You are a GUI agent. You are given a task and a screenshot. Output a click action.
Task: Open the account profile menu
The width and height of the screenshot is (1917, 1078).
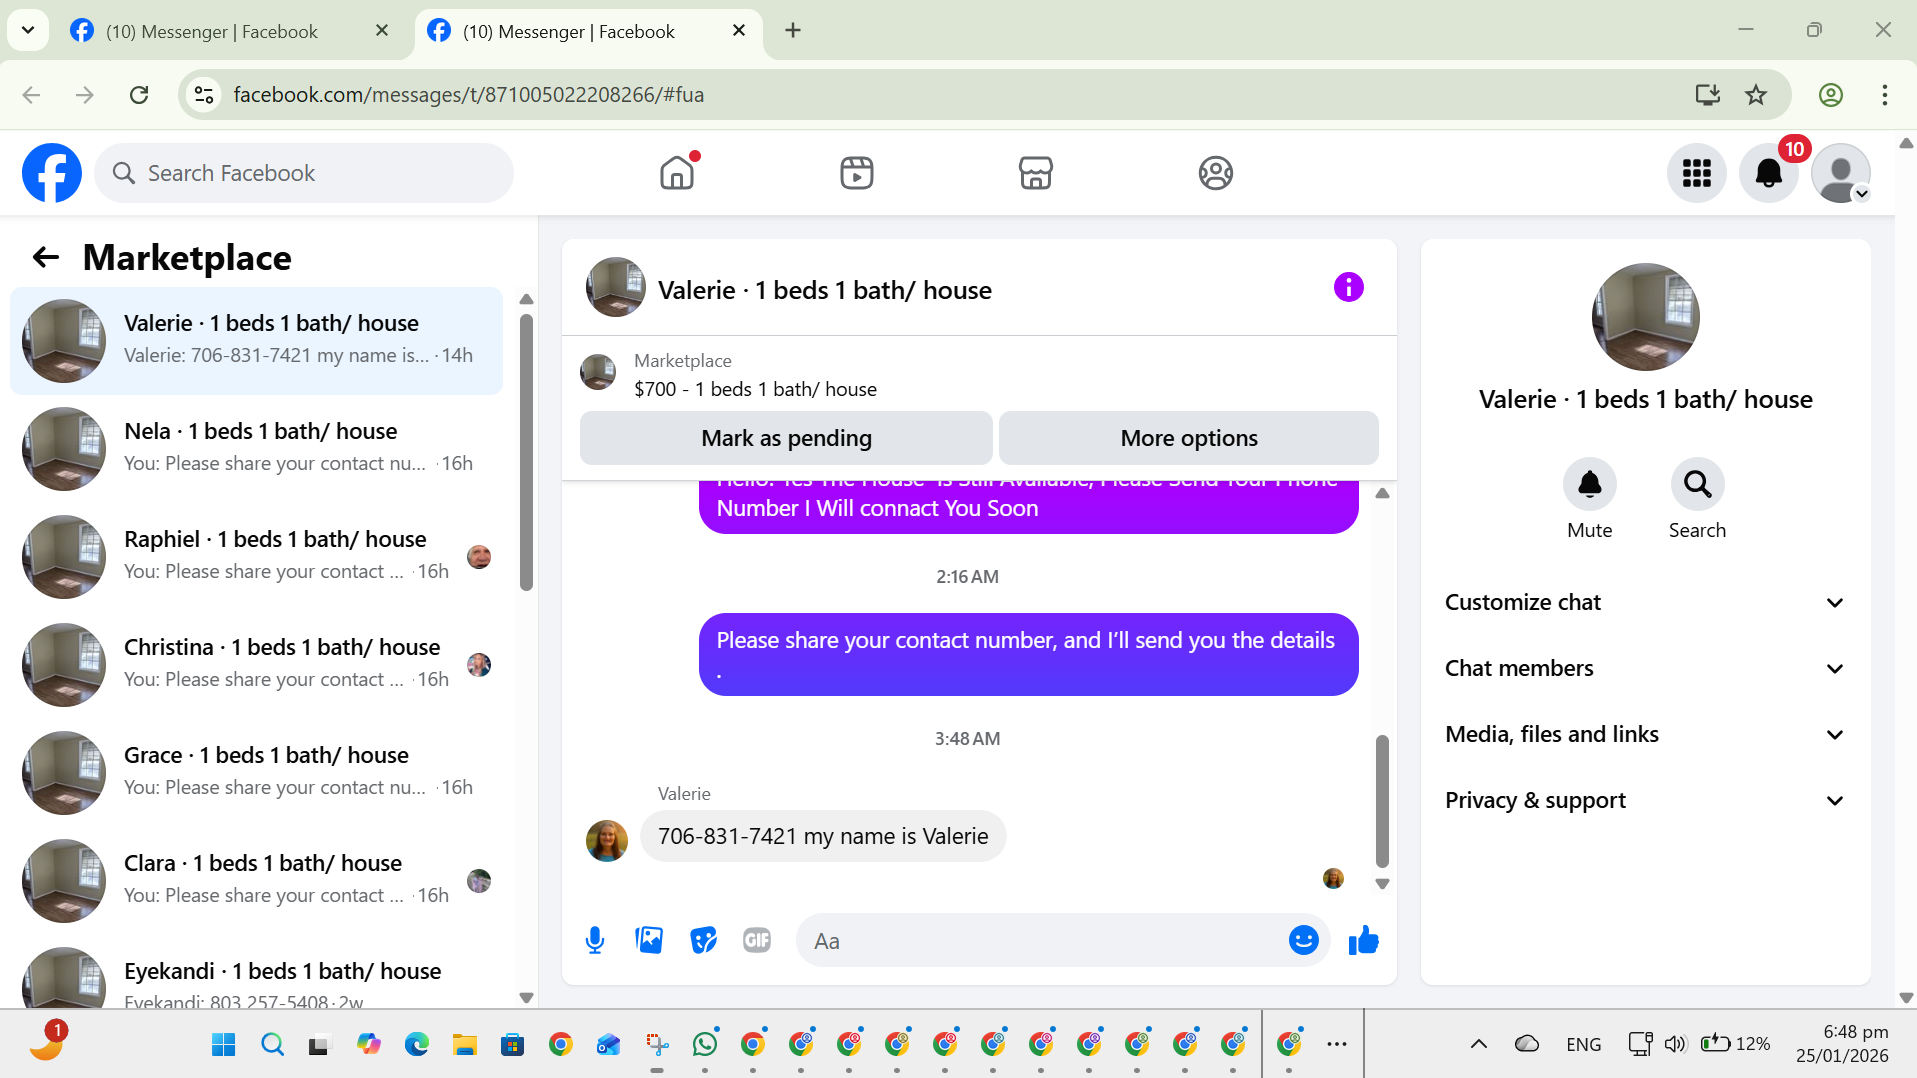pos(1840,173)
